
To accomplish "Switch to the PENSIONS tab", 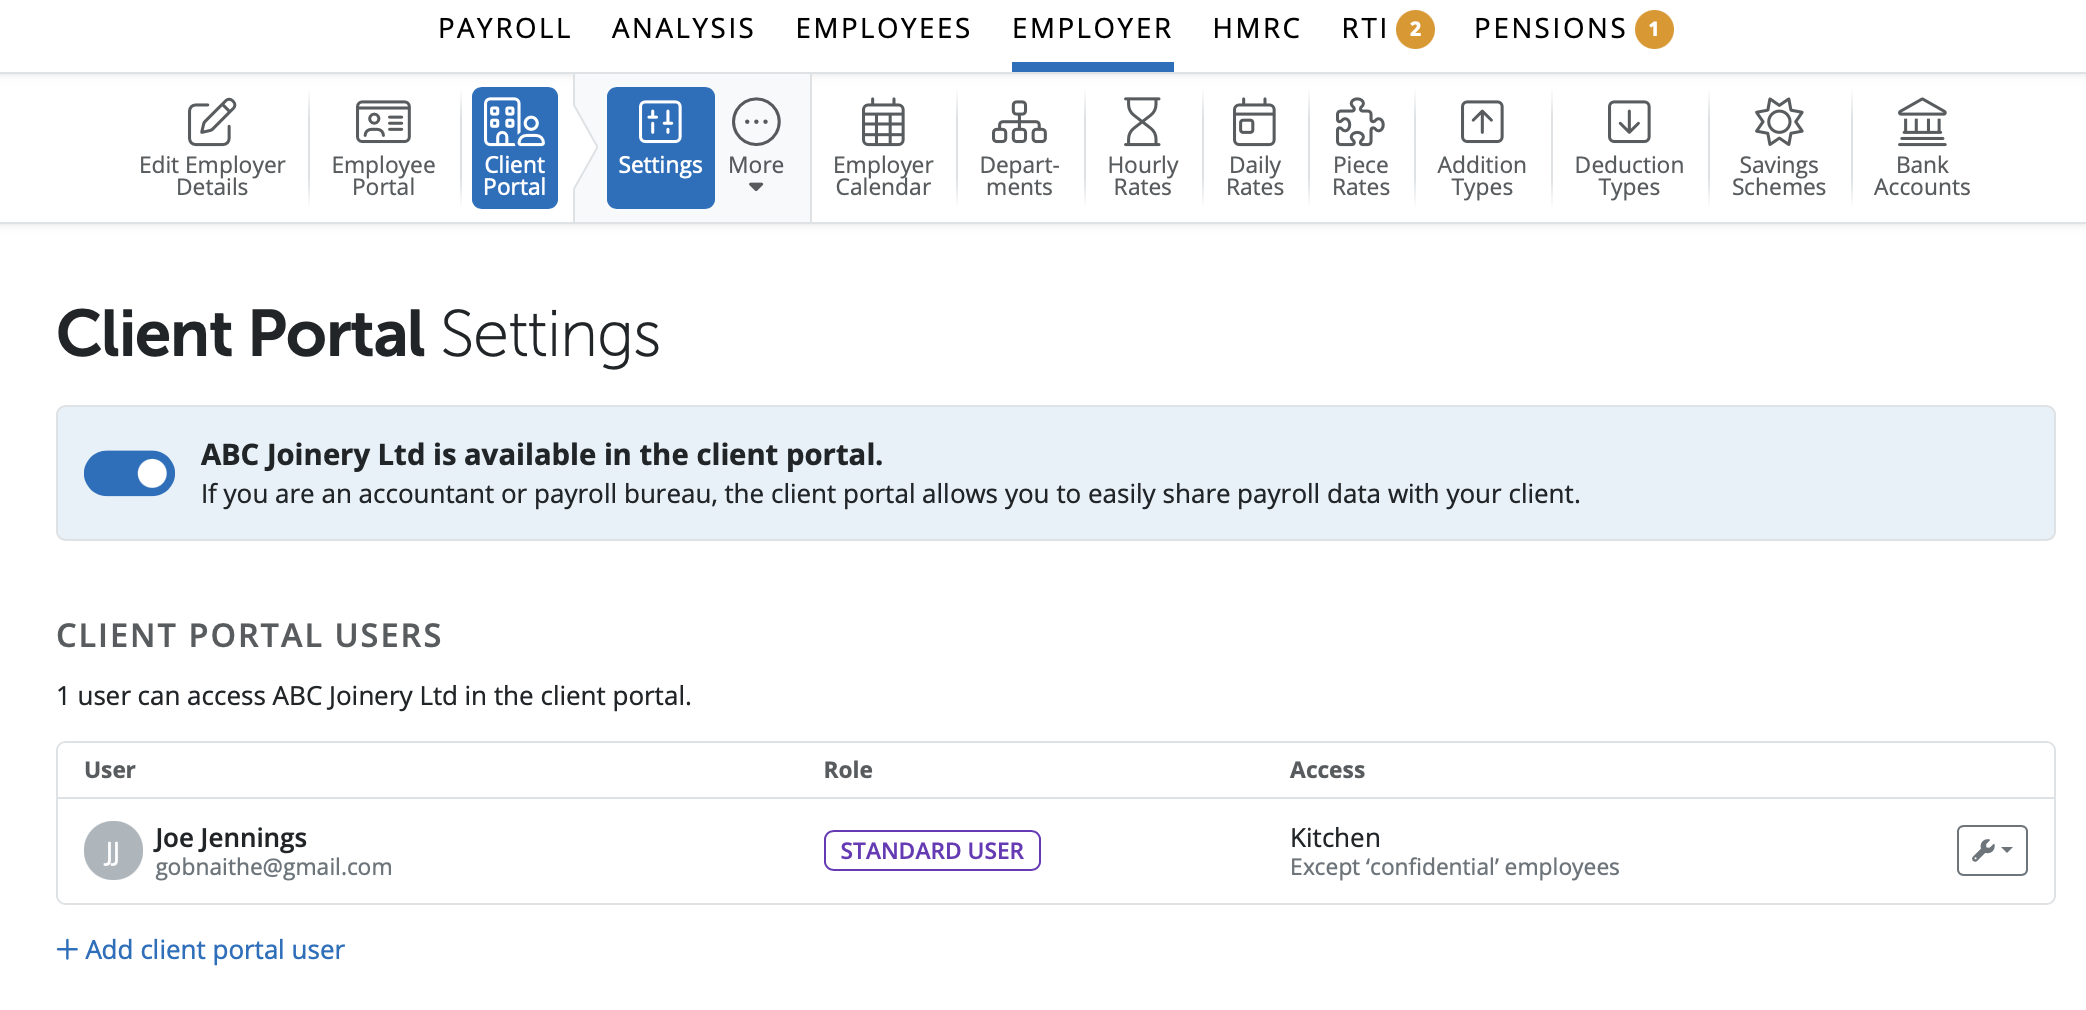I will coord(1550,29).
